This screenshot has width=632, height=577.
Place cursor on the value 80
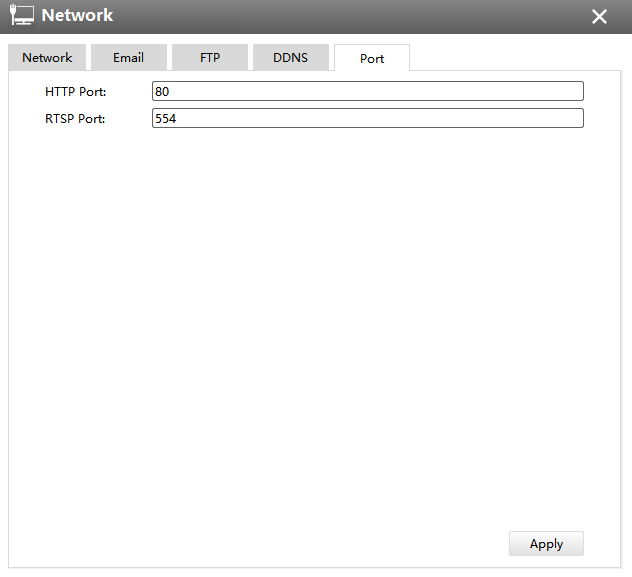[x=162, y=92]
